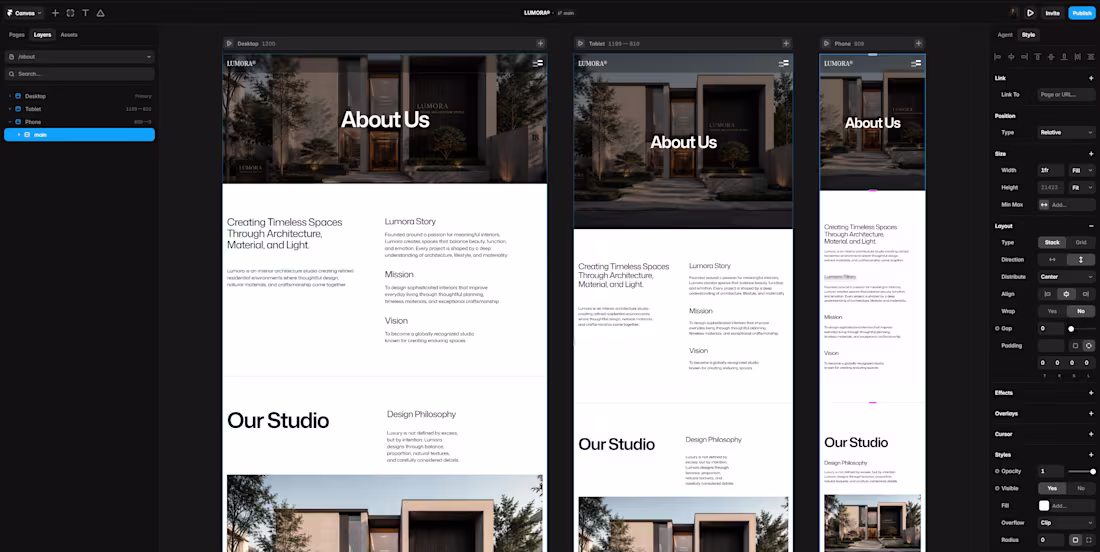
Task: Open the Canvas menu with Framer logo
Action: coord(25,13)
